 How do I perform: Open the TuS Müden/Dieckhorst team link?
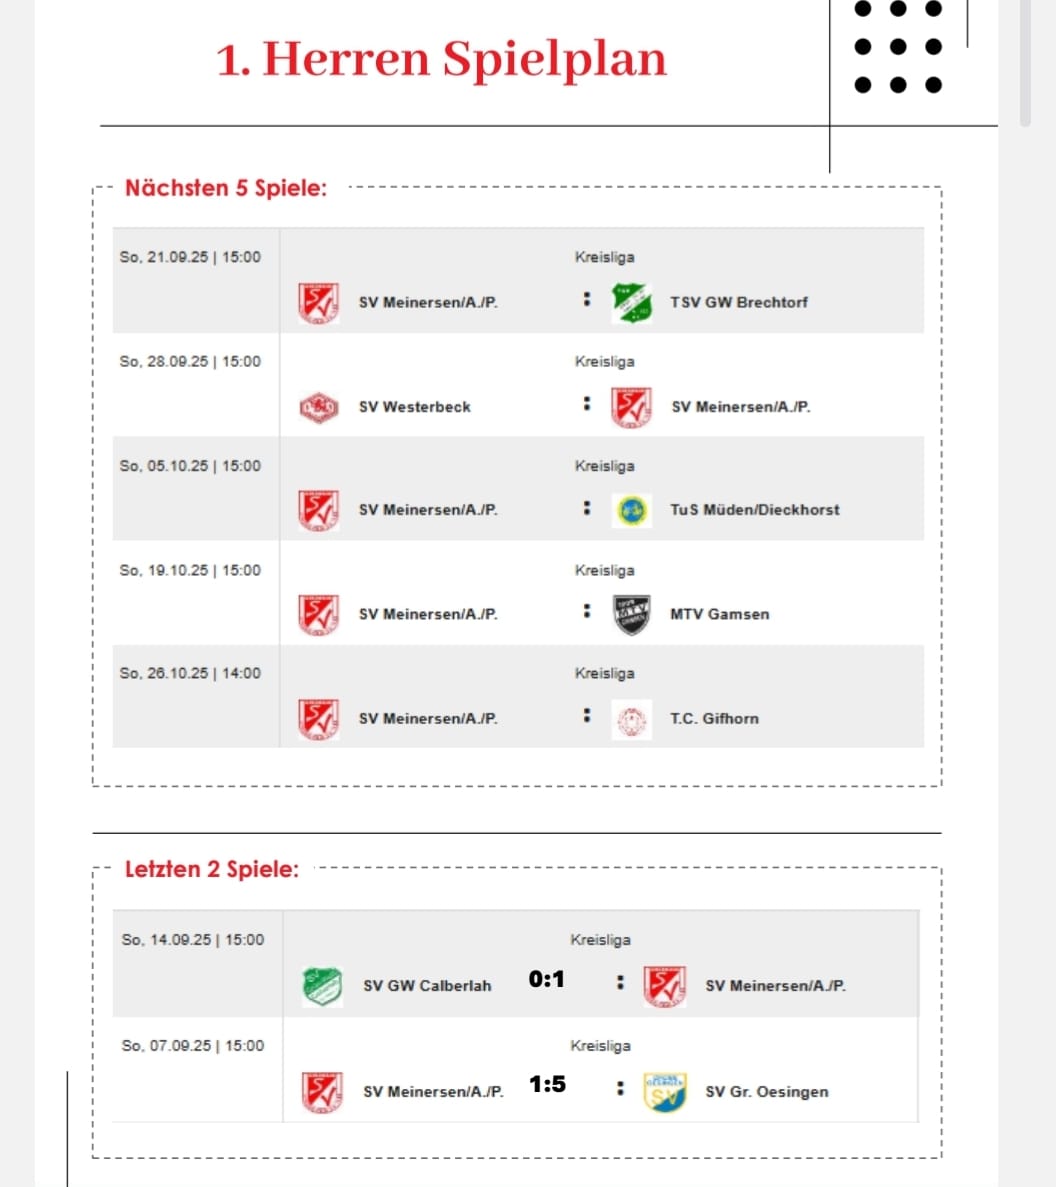tap(755, 510)
